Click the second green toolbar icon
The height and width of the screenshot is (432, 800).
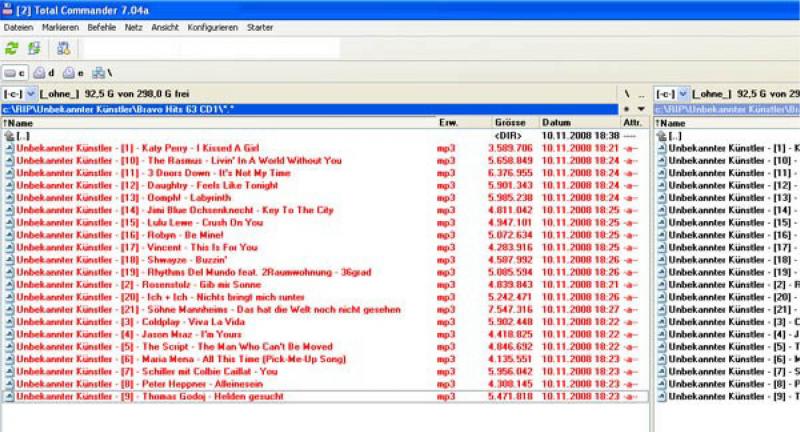pos(34,48)
